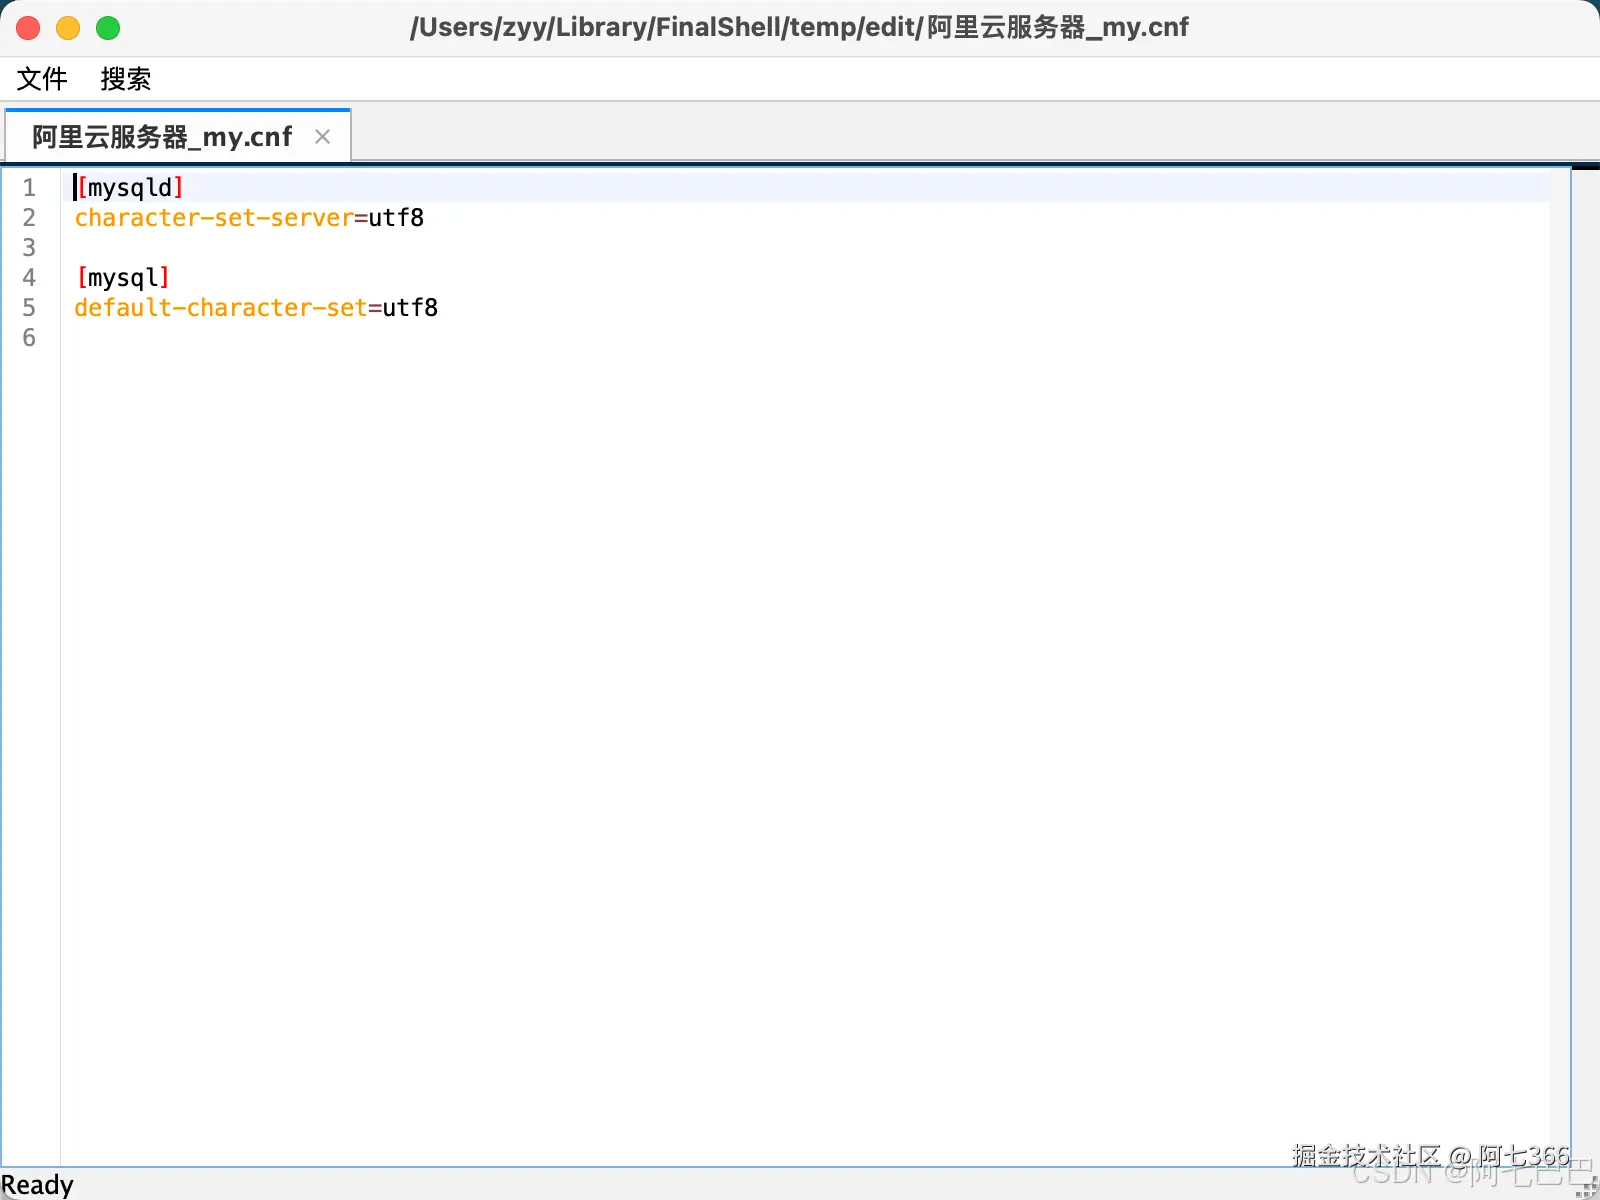Close the 阿里云服务器_my.cnf tab
Image resolution: width=1600 pixels, height=1200 pixels.
point(322,137)
